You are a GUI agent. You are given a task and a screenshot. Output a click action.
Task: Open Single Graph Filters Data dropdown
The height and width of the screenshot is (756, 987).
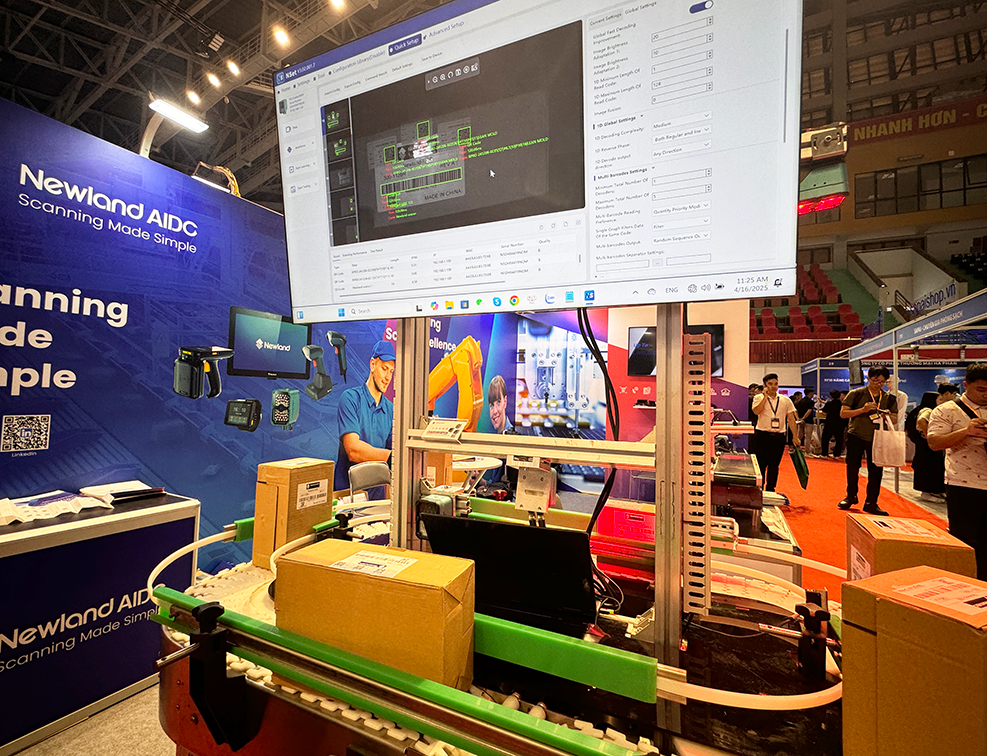(x=680, y=223)
